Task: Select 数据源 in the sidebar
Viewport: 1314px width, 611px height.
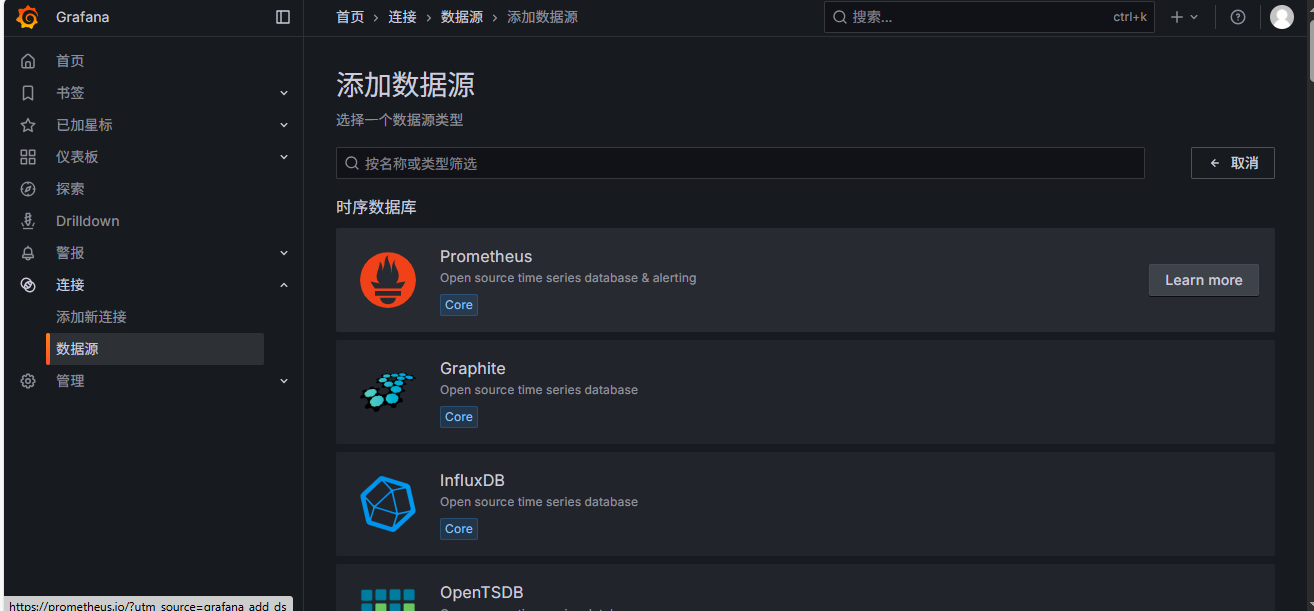Action: click(x=155, y=349)
